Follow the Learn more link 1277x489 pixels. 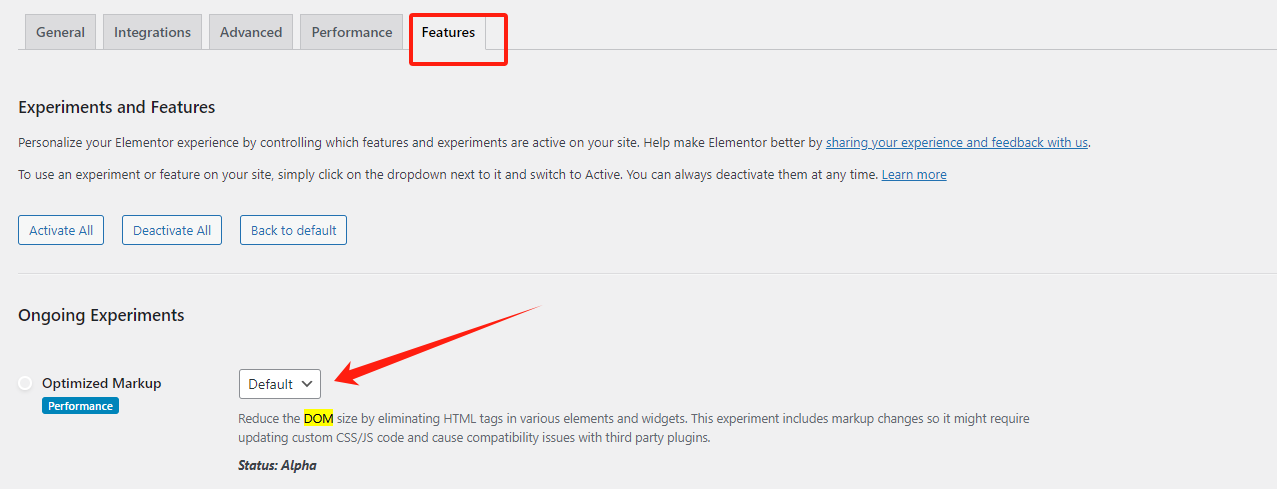914,175
